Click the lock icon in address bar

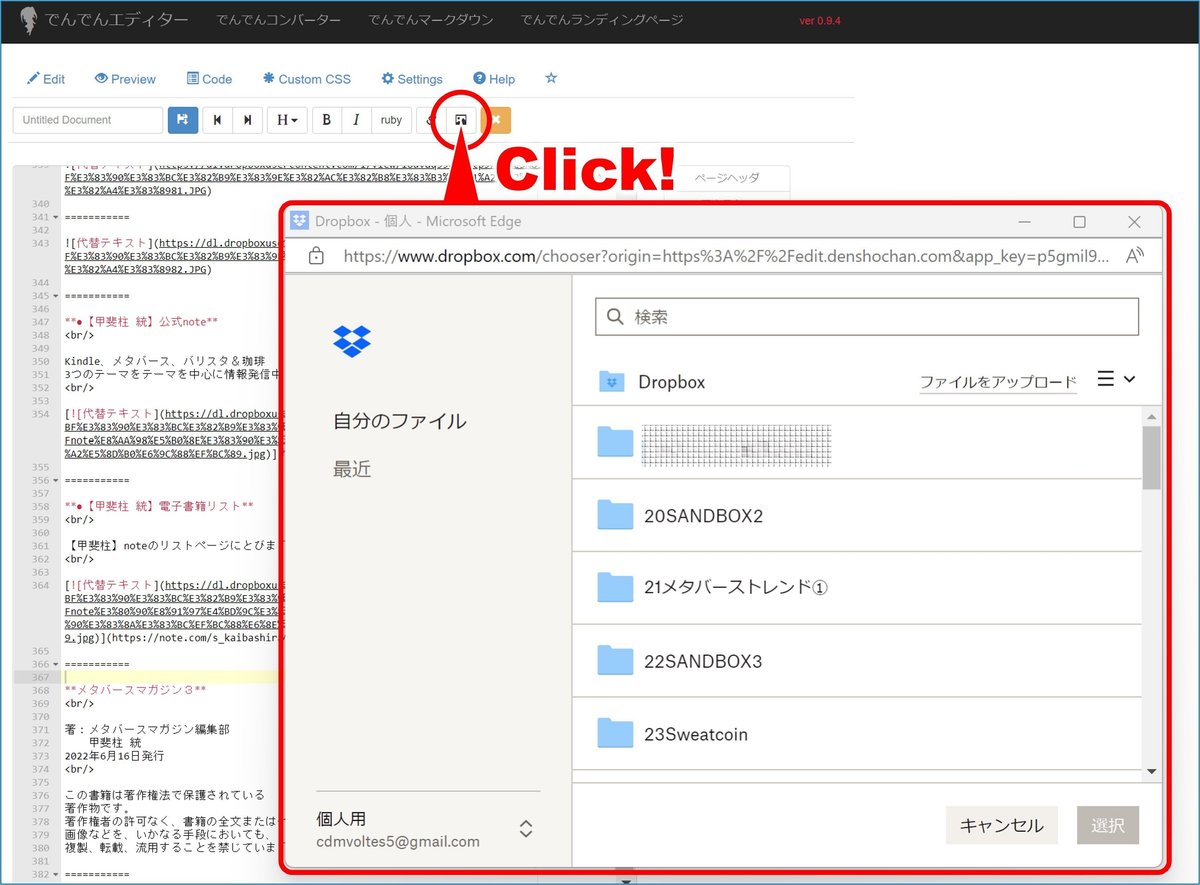(316, 256)
